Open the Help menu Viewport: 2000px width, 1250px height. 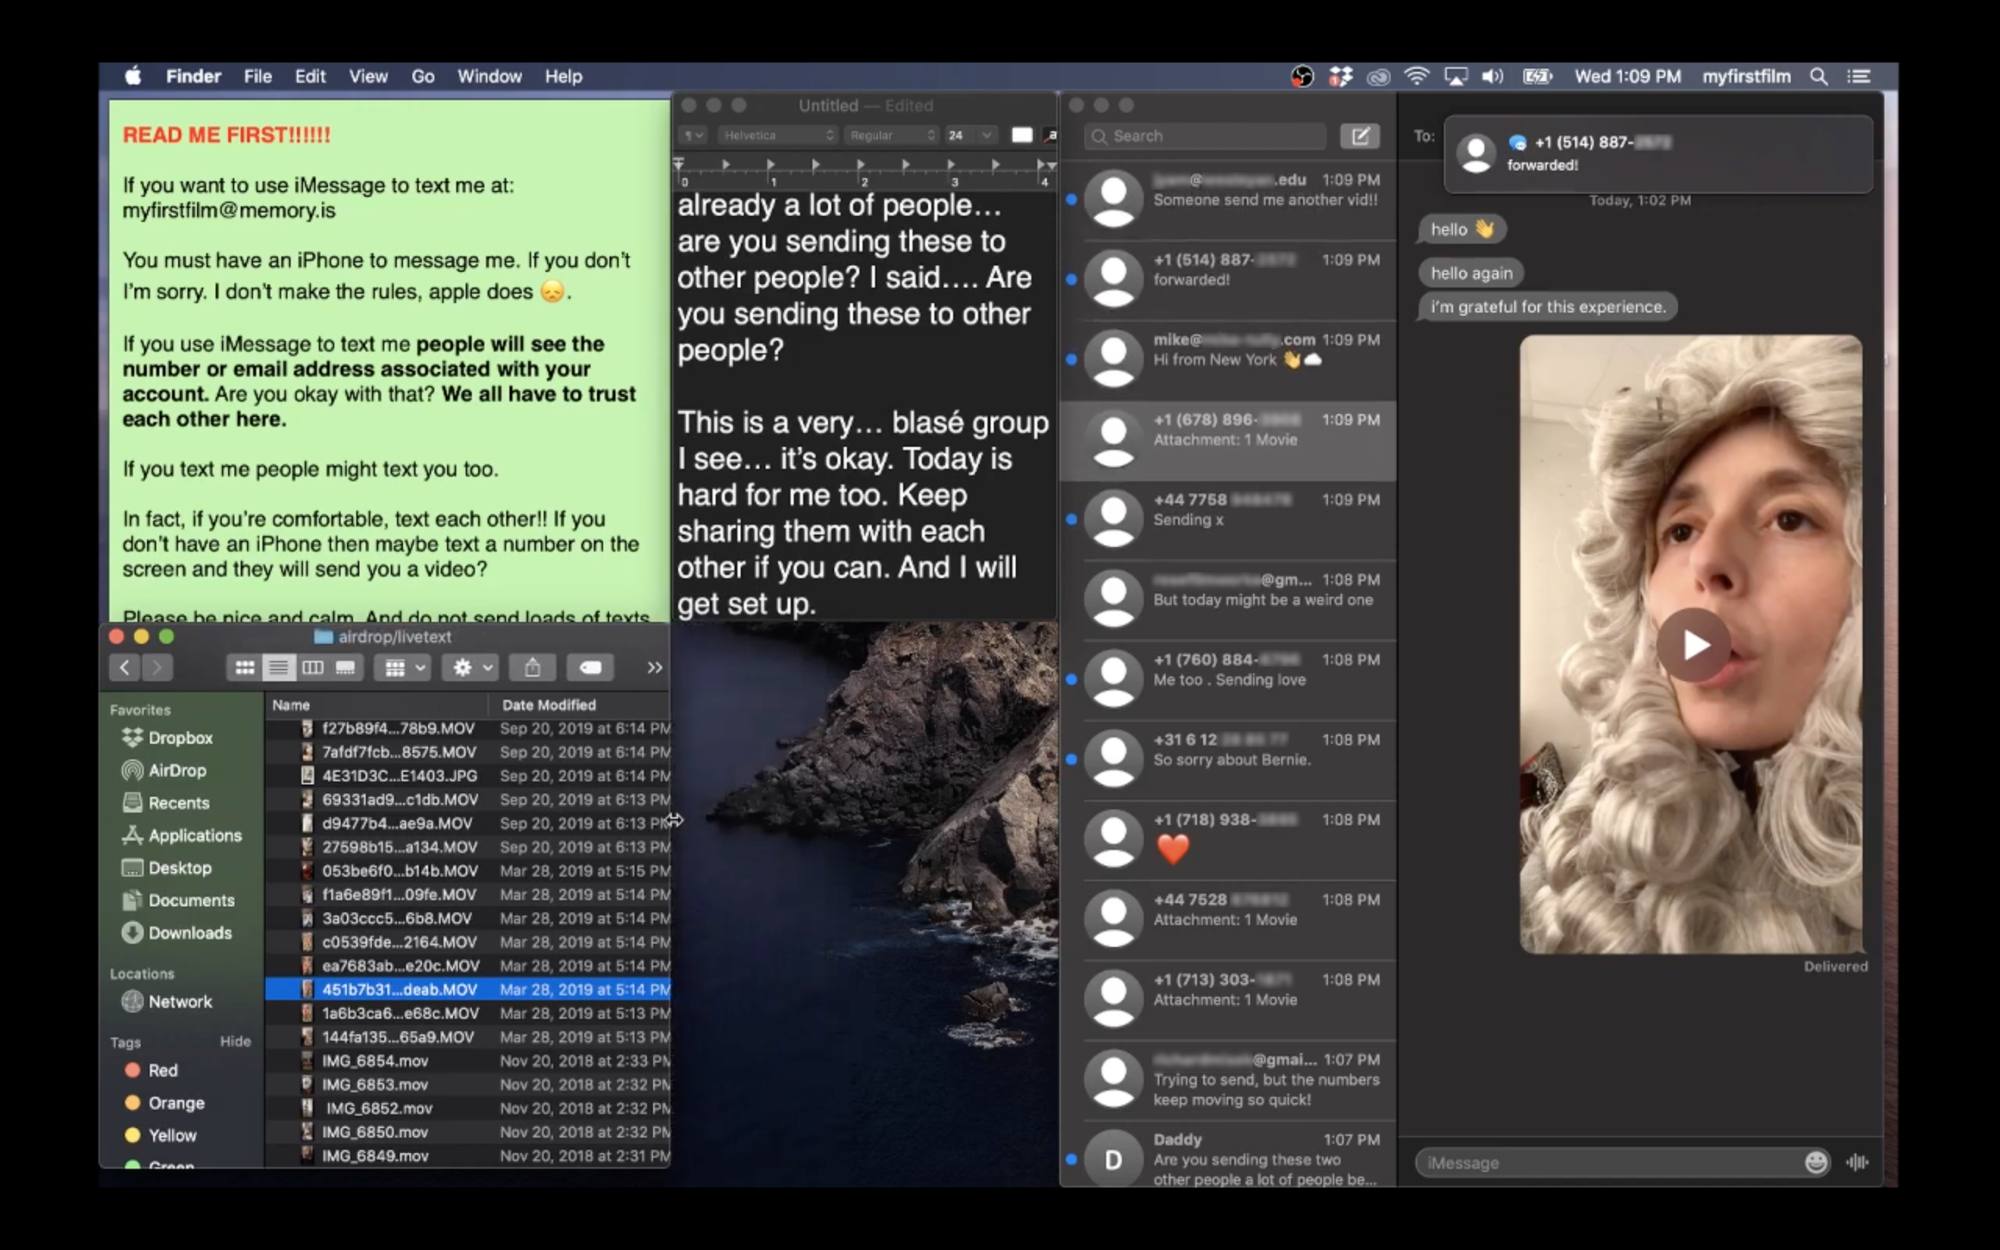tap(563, 76)
